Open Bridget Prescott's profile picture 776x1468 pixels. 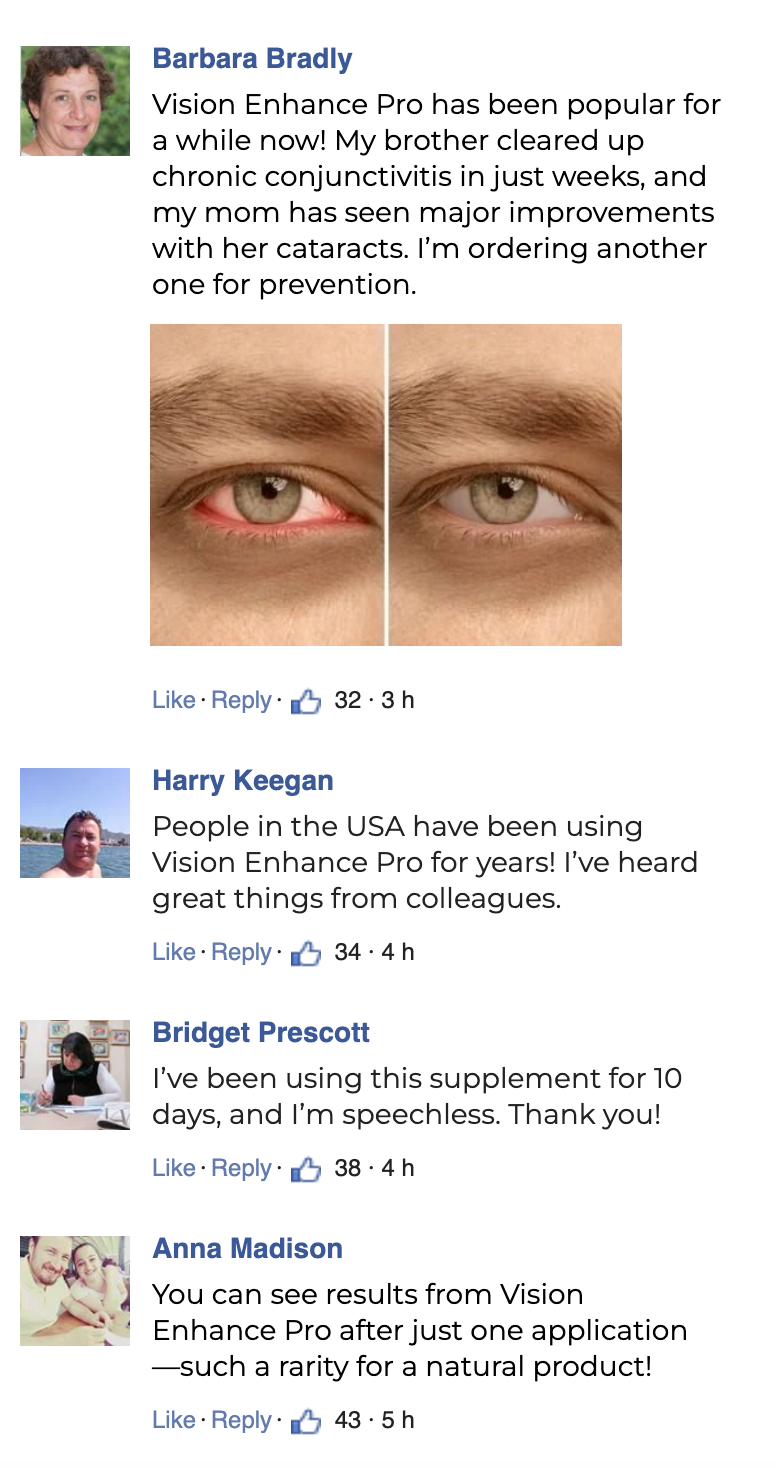[75, 1075]
